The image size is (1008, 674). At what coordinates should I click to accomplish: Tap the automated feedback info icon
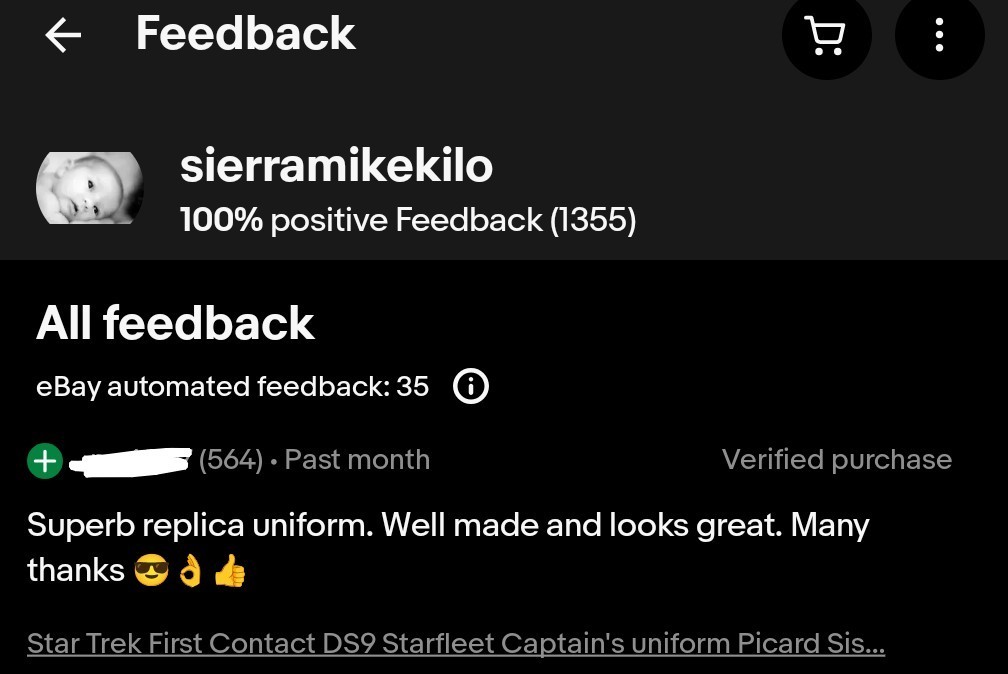(x=471, y=386)
